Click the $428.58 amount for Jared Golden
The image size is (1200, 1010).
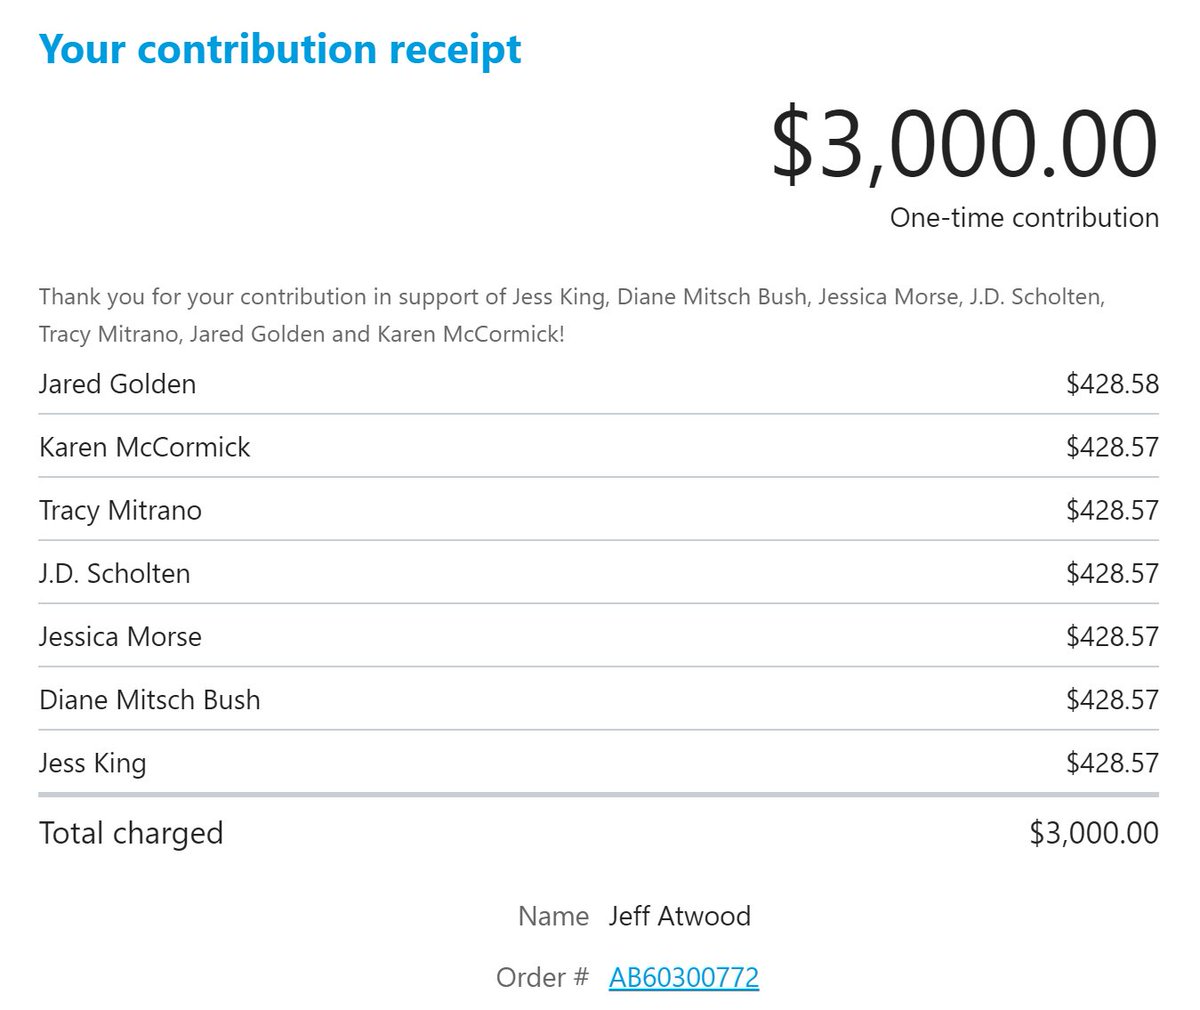[x=1112, y=384]
